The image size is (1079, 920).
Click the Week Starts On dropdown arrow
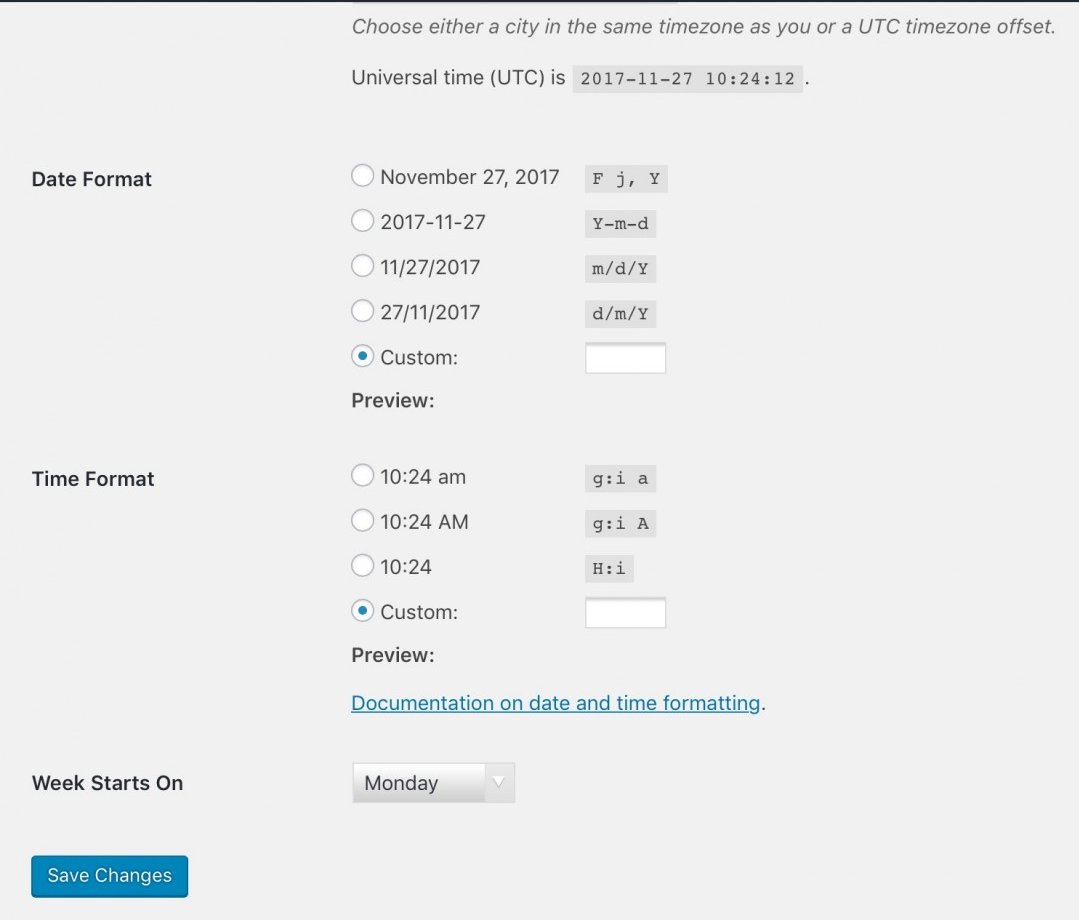pyautogui.click(x=499, y=782)
